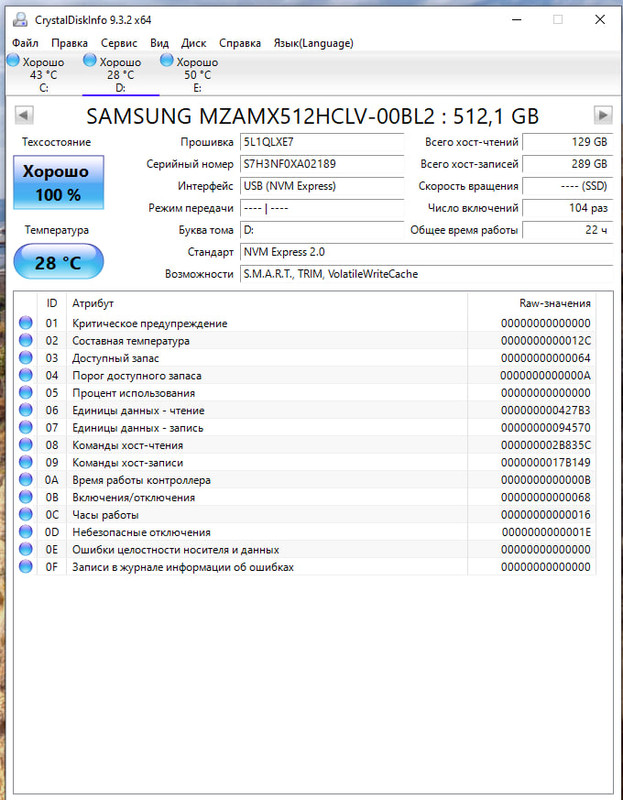
Task: Click the serial number field S7H3NF0XA02189
Action: tap(322, 164)
